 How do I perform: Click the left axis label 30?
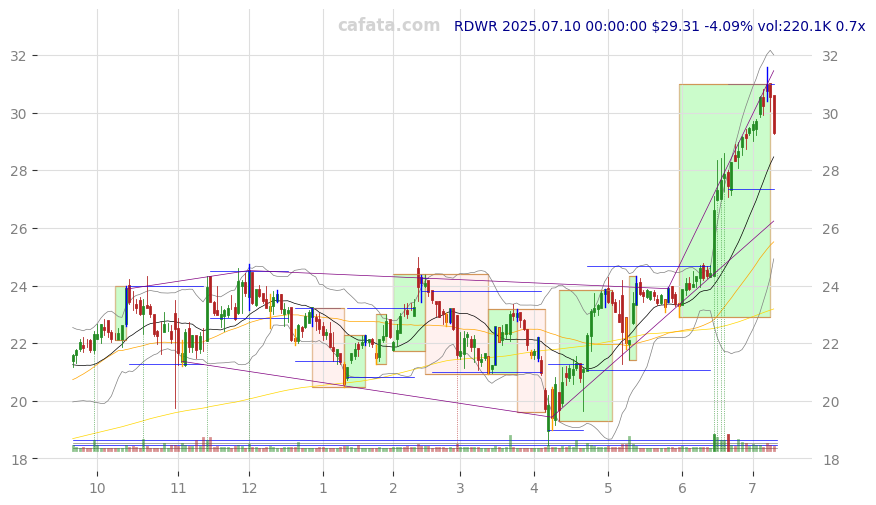click(18, 114)
